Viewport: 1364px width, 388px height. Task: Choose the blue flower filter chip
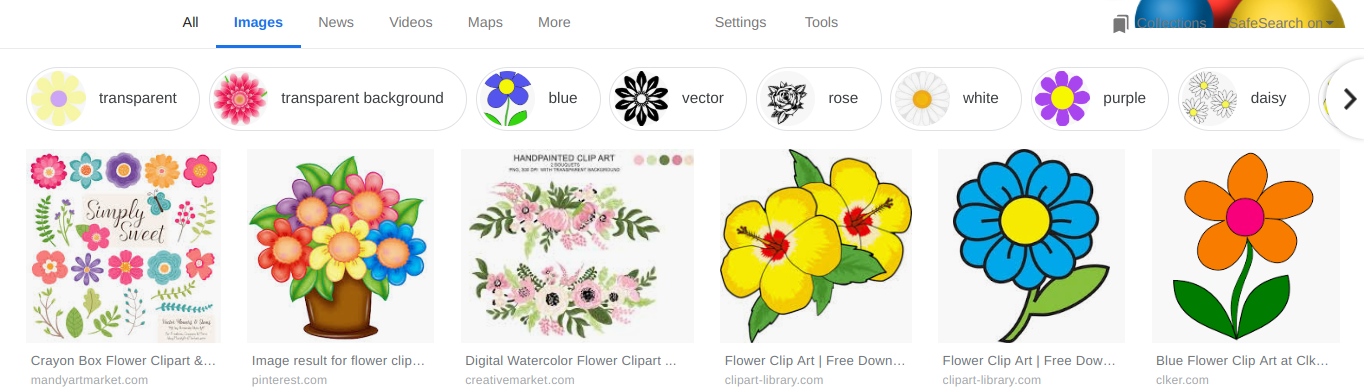[x=538, y=99]
